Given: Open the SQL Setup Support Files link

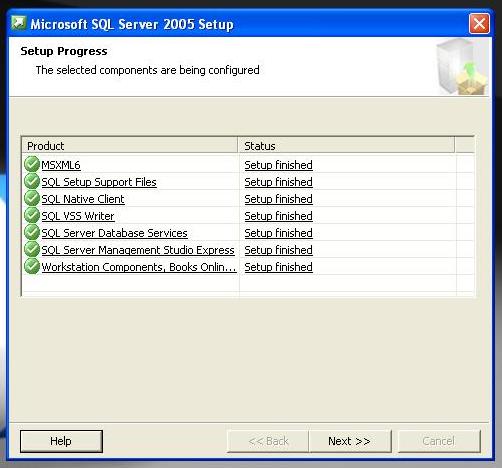Looking at the screenshot, I should click(99, 182).
